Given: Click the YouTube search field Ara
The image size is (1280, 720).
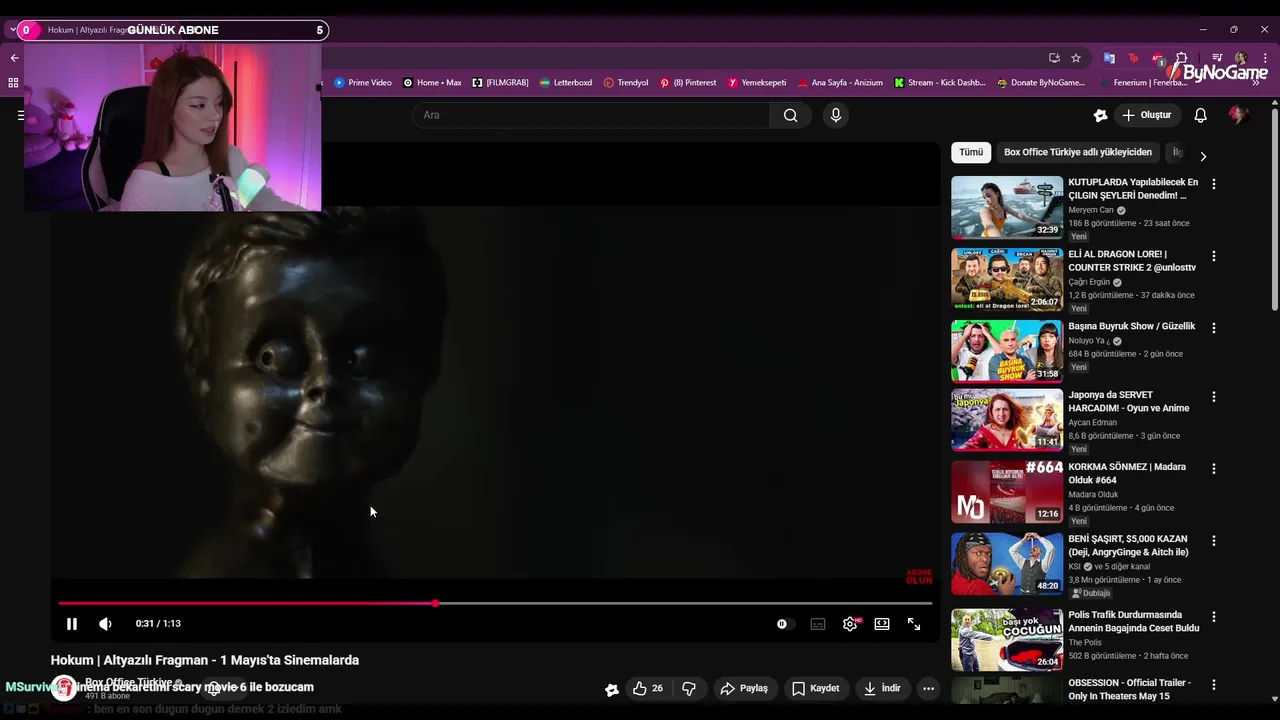Looking at the screenshot, I should [x=592, y=115].
